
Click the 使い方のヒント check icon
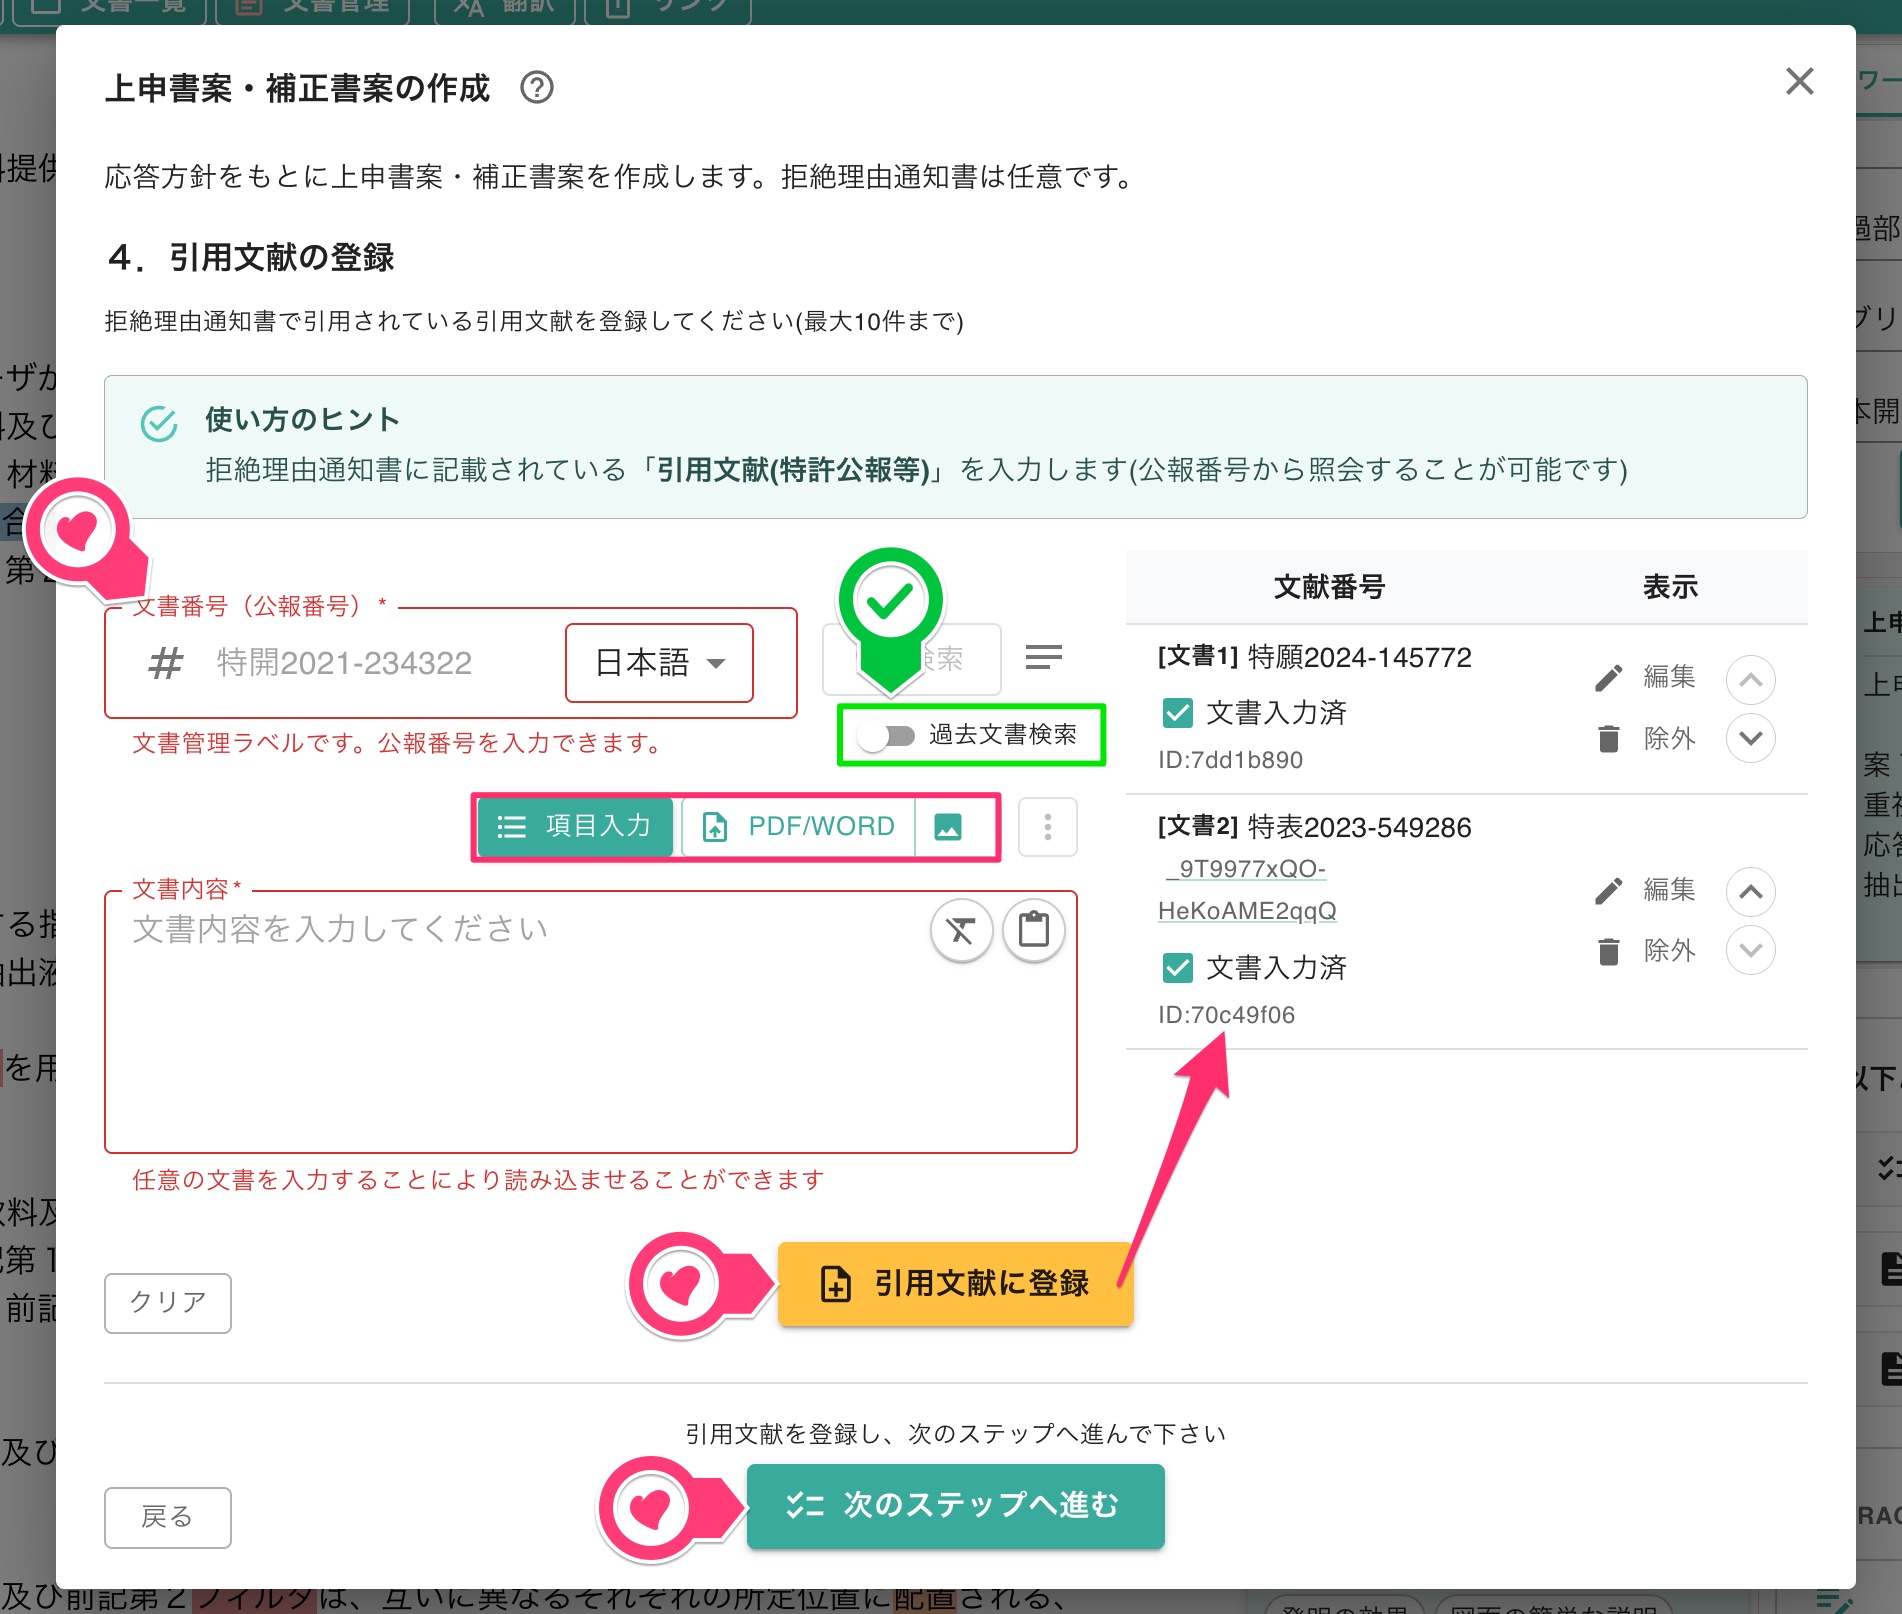(159, 424)
